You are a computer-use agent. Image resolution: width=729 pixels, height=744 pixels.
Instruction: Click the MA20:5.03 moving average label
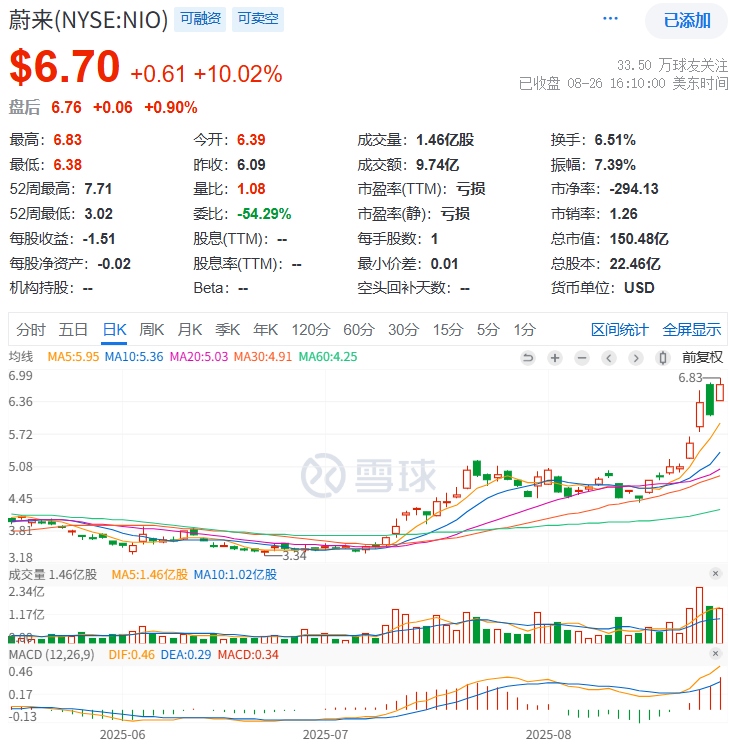click(x=199, y=357)
